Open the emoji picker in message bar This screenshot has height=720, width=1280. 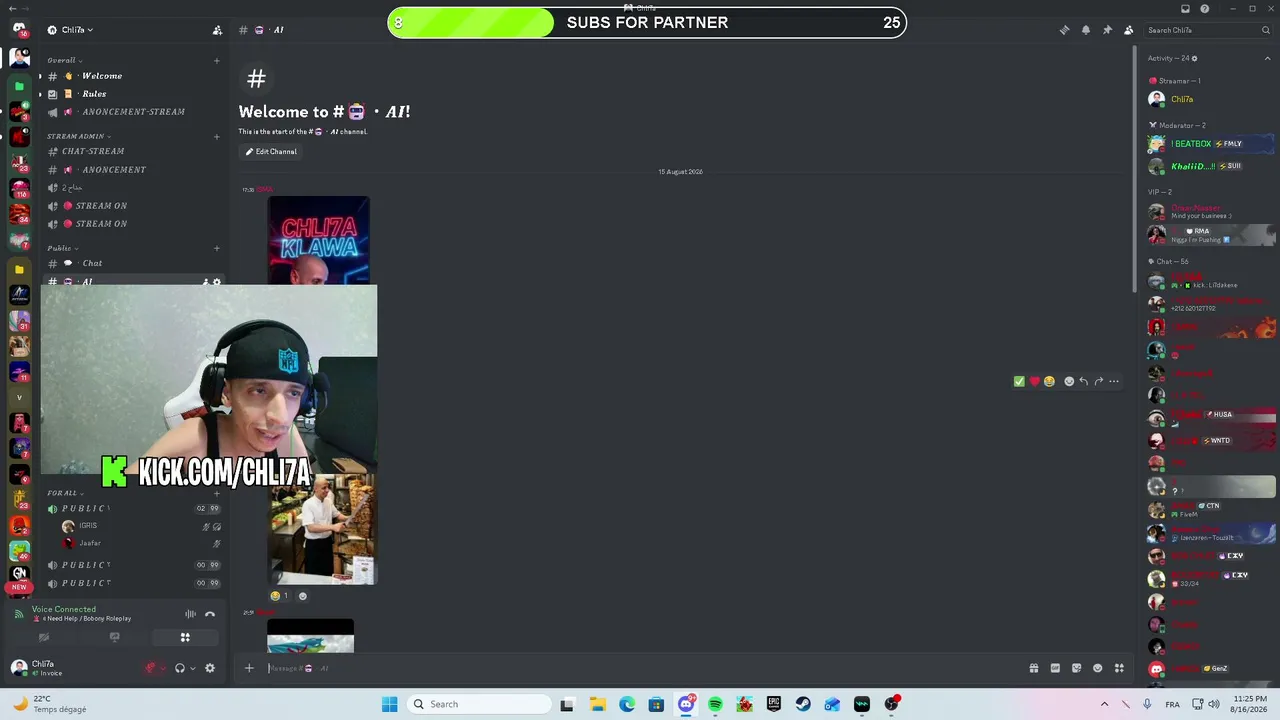(1098, 668)
